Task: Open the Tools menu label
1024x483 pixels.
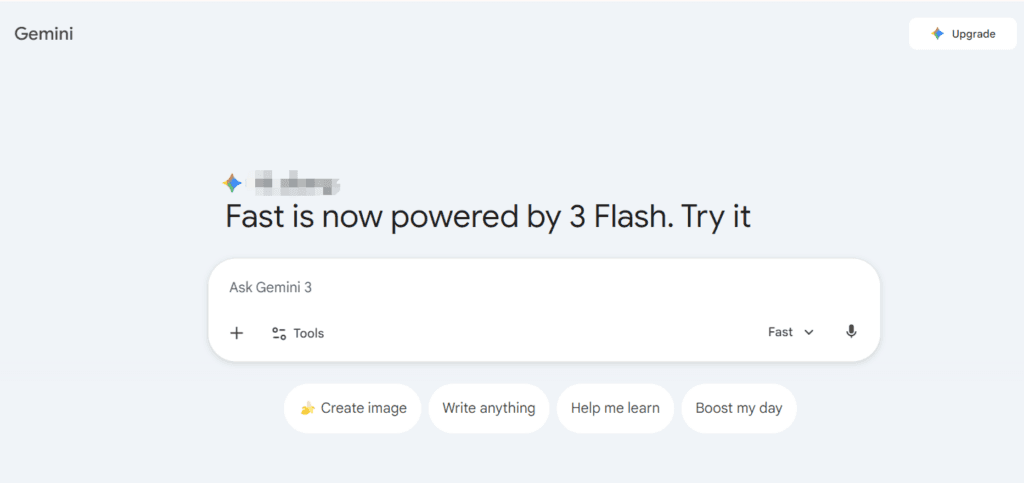Action: [x=309, y=333]
